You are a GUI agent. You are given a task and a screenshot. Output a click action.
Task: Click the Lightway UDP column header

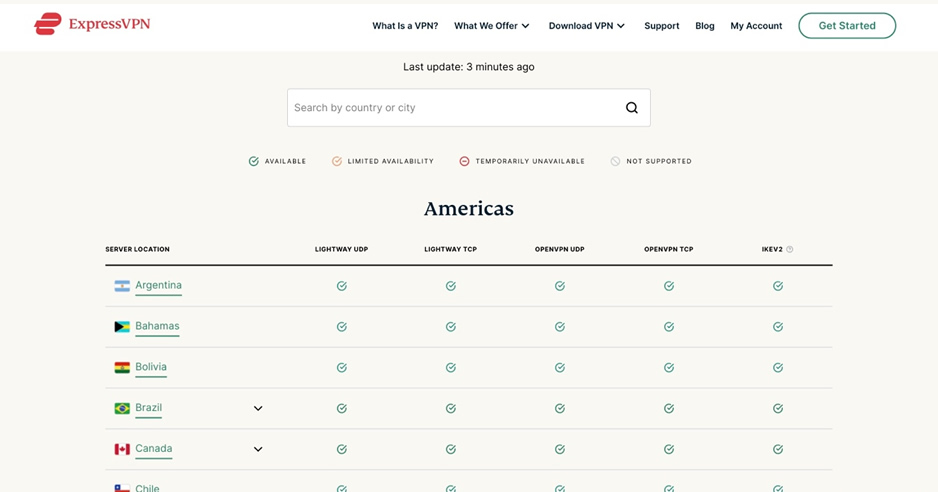(x=342, y=249)
